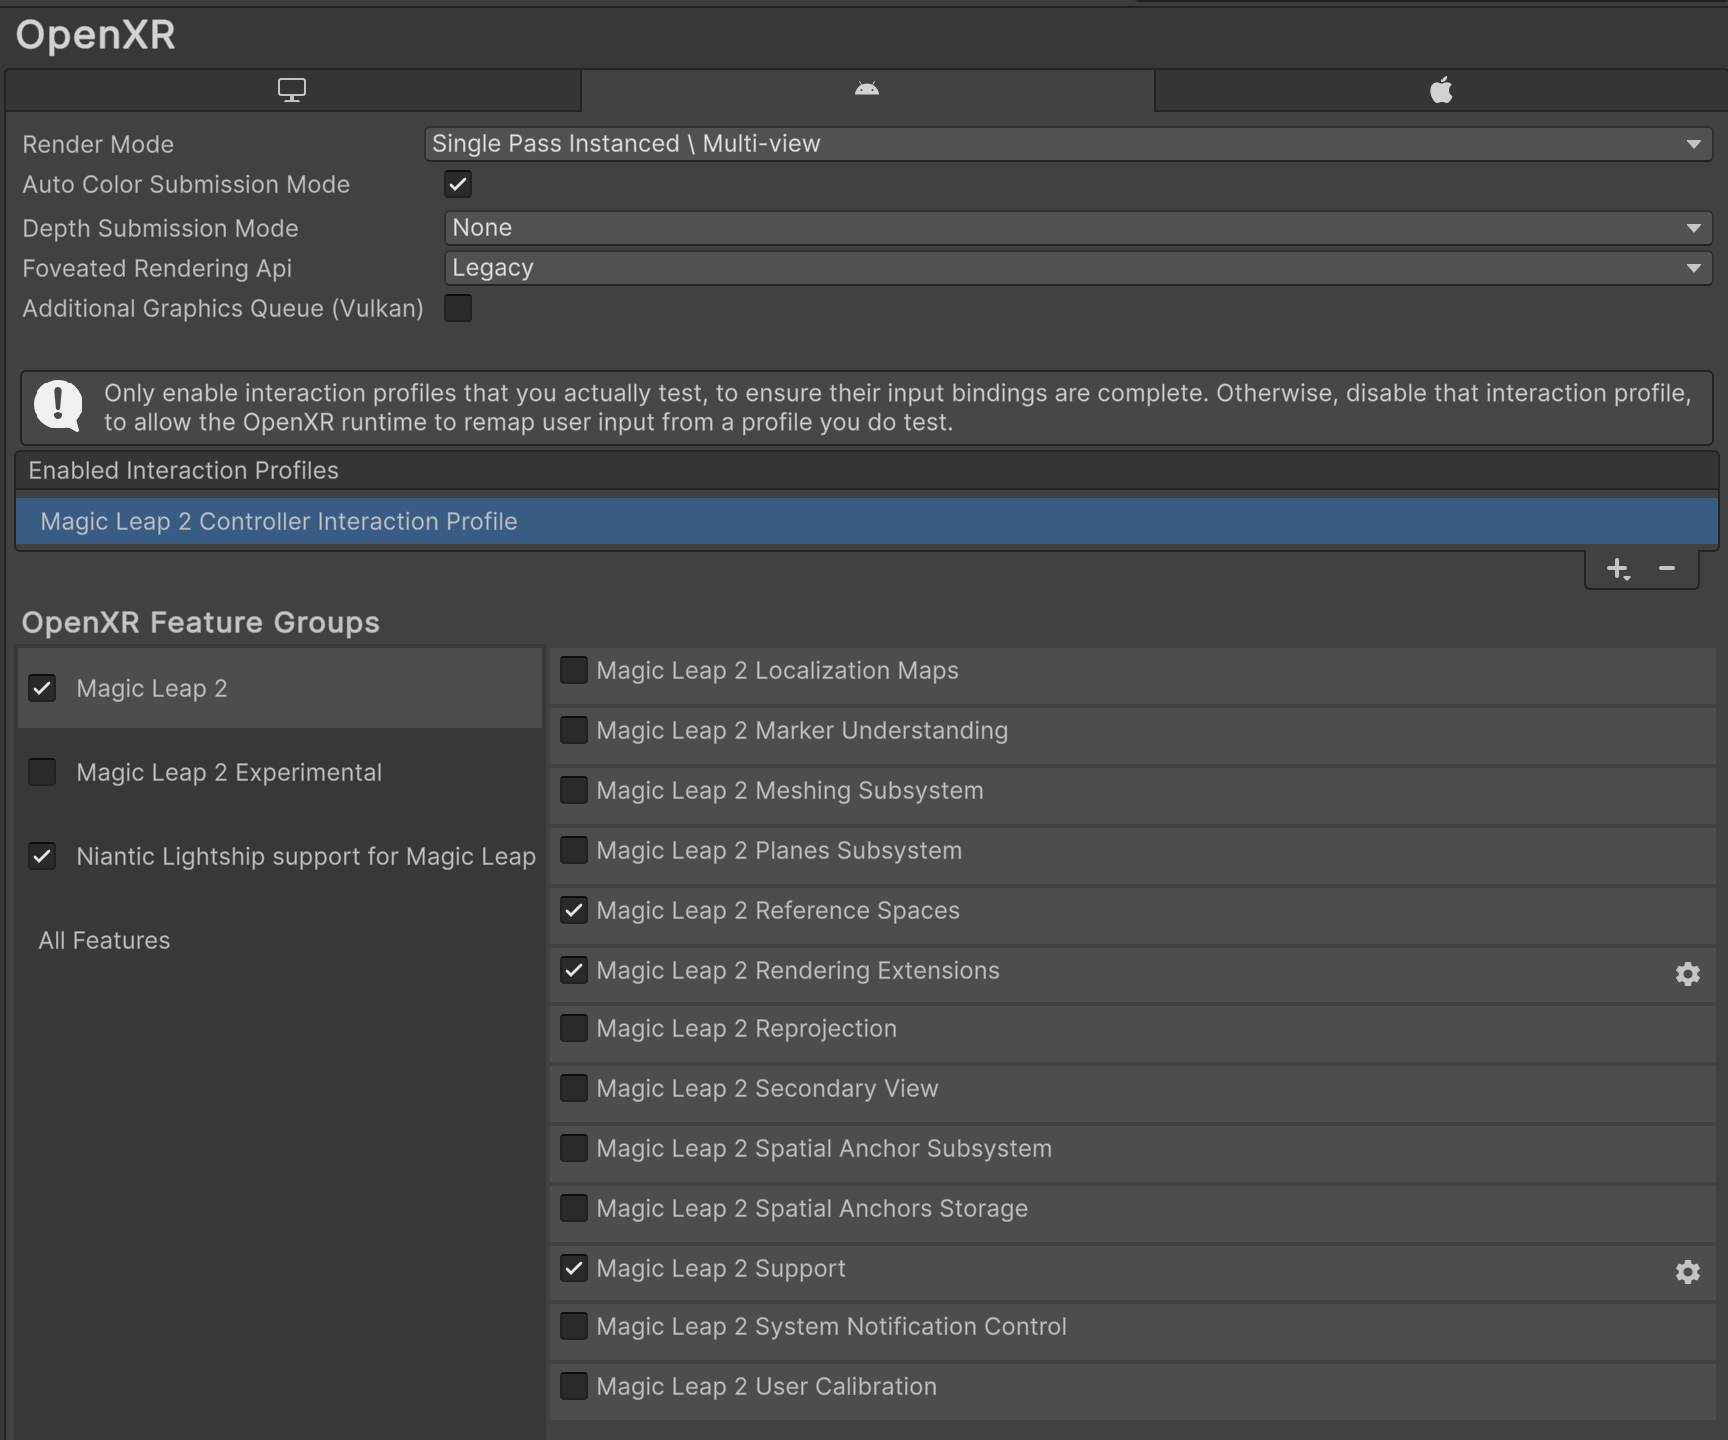Uncheck the Magic Leap 2 feature group
This screenshot has width=1728, height=1440.
tap(42, 688)
